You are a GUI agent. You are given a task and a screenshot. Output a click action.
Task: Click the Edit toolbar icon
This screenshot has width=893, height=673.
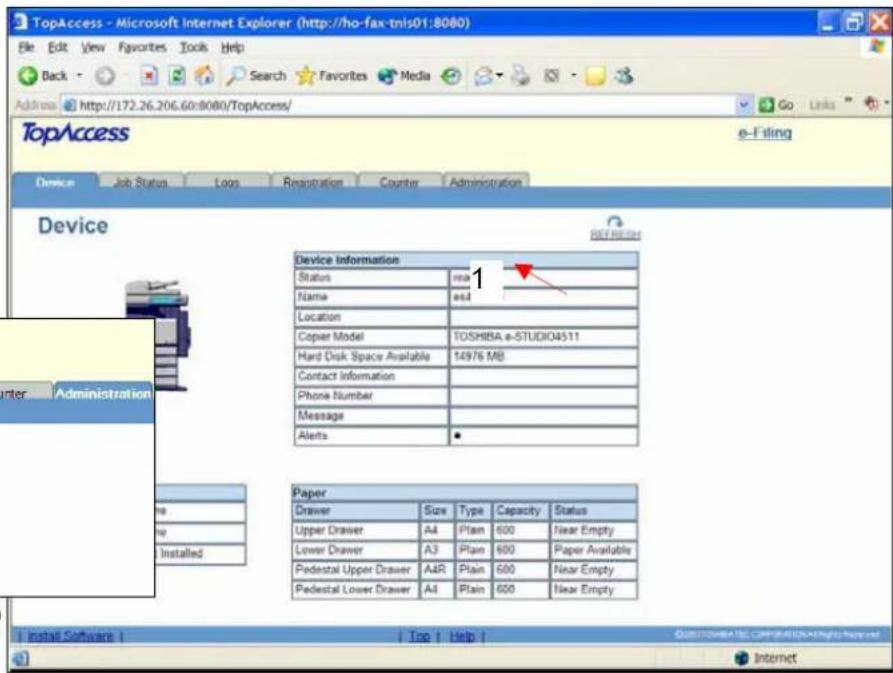click(551, 76)
